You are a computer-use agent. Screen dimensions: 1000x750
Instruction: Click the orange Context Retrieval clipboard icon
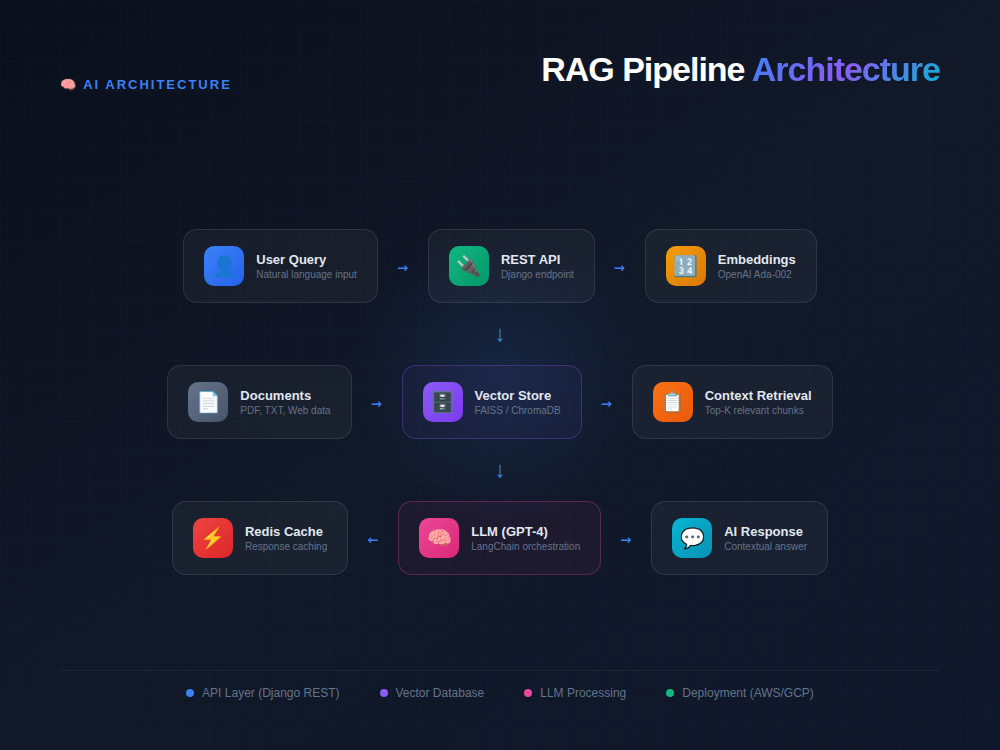click(673, 402)
